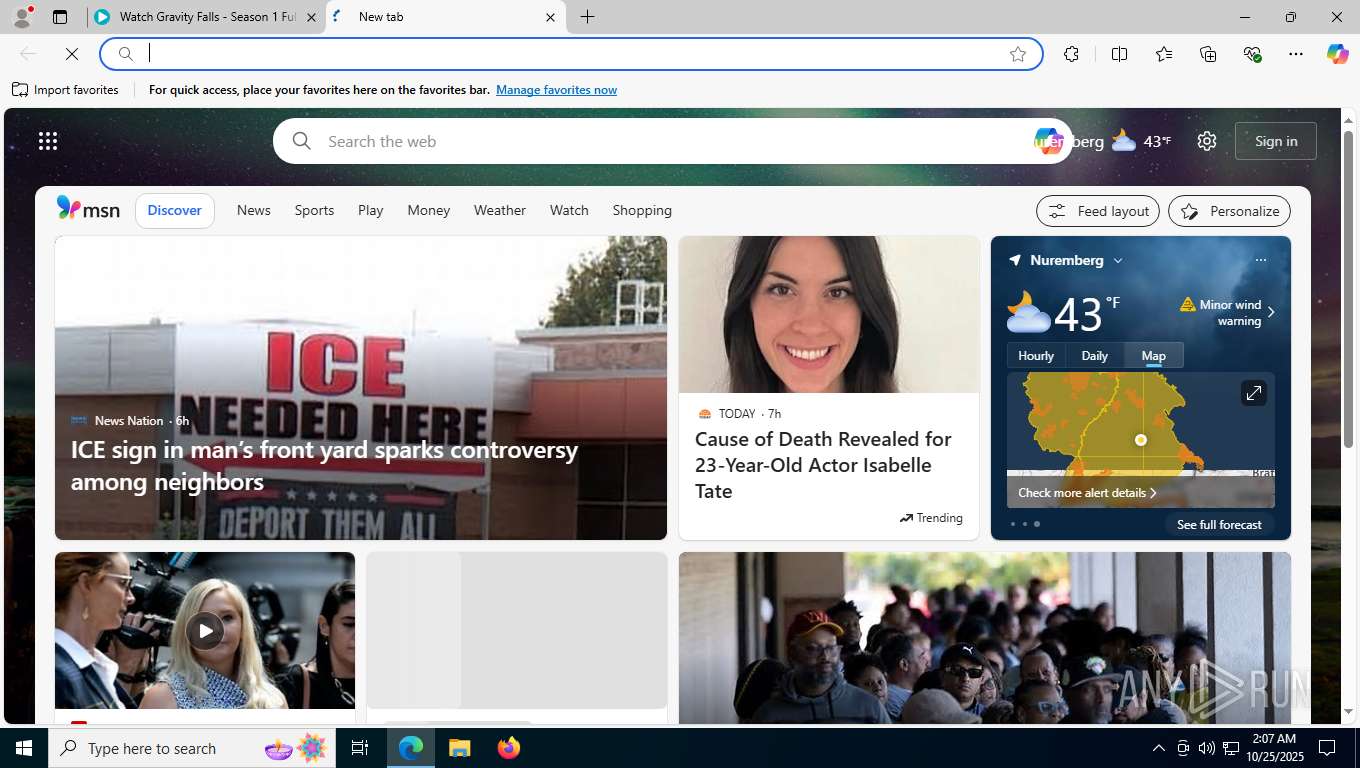This screenshot has height=768, width=1360.
Task: Open Browser essentials heart icon
Action: pos(1252,54)
